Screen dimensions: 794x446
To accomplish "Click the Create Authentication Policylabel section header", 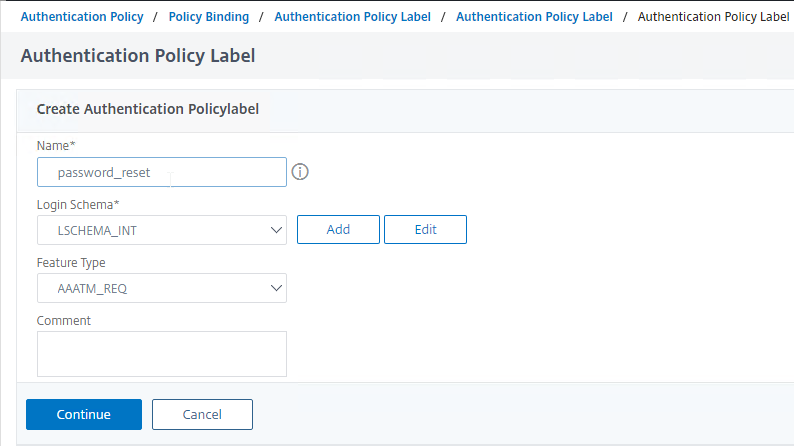I will pos(148,109).
